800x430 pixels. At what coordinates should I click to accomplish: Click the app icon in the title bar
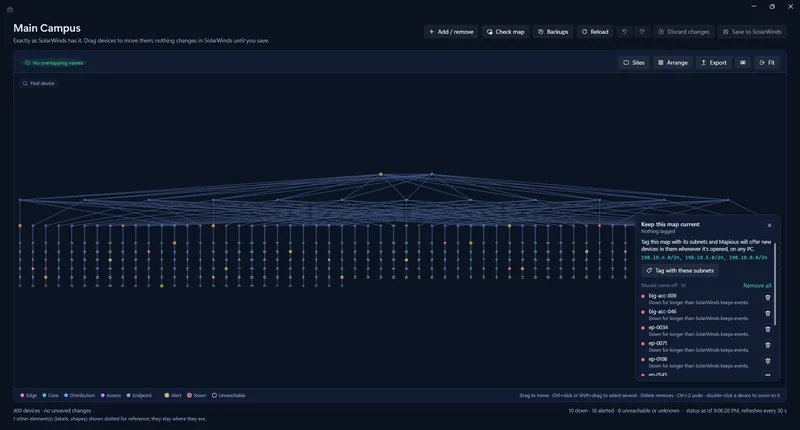coord(10,10)
